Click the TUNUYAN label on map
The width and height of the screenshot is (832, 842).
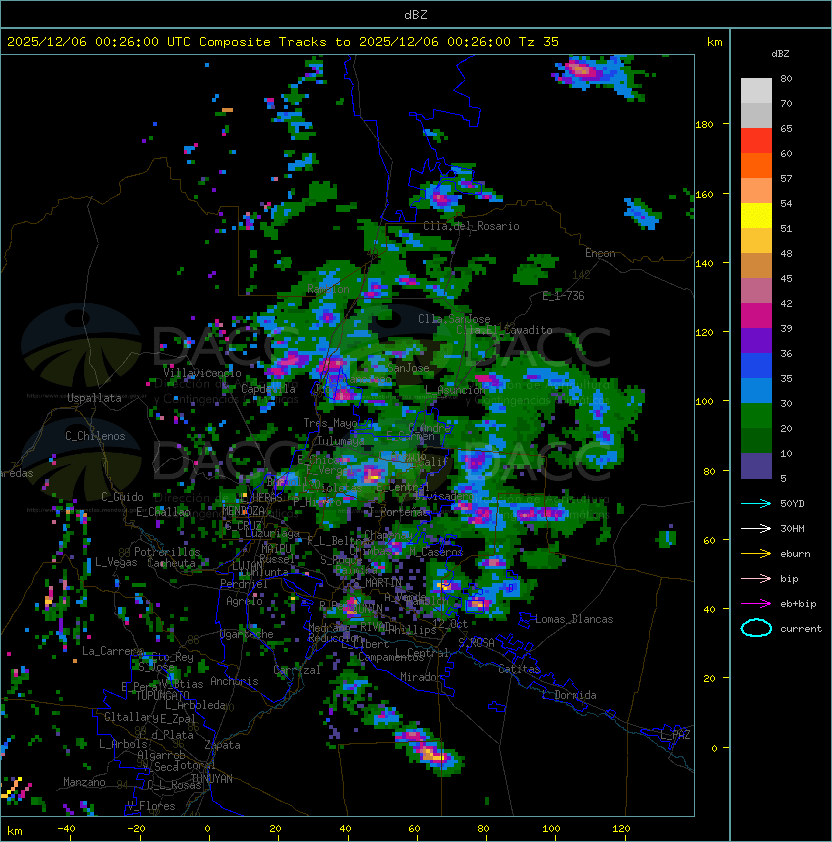212,779
